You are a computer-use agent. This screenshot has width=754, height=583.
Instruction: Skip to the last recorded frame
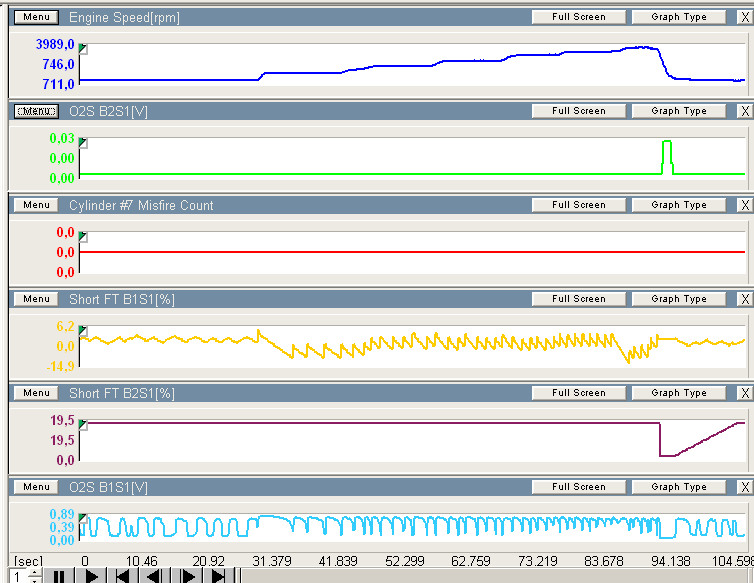217,576
